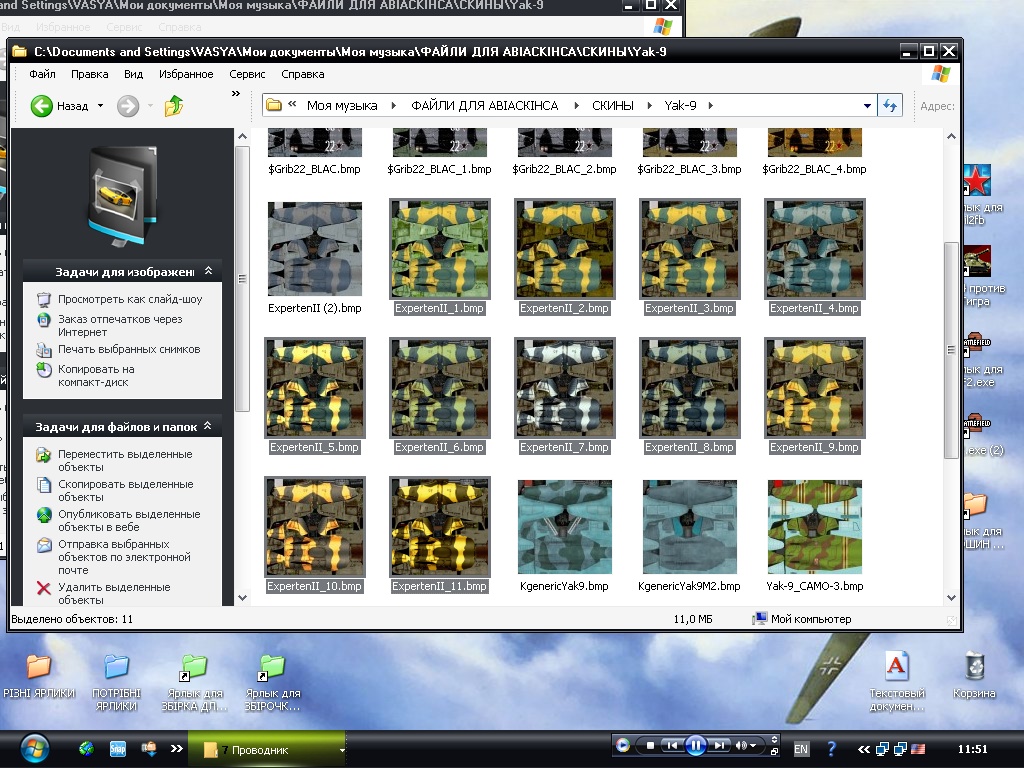Open the Windows Start orb
The image size is (1024, 768).
[35, 749]
